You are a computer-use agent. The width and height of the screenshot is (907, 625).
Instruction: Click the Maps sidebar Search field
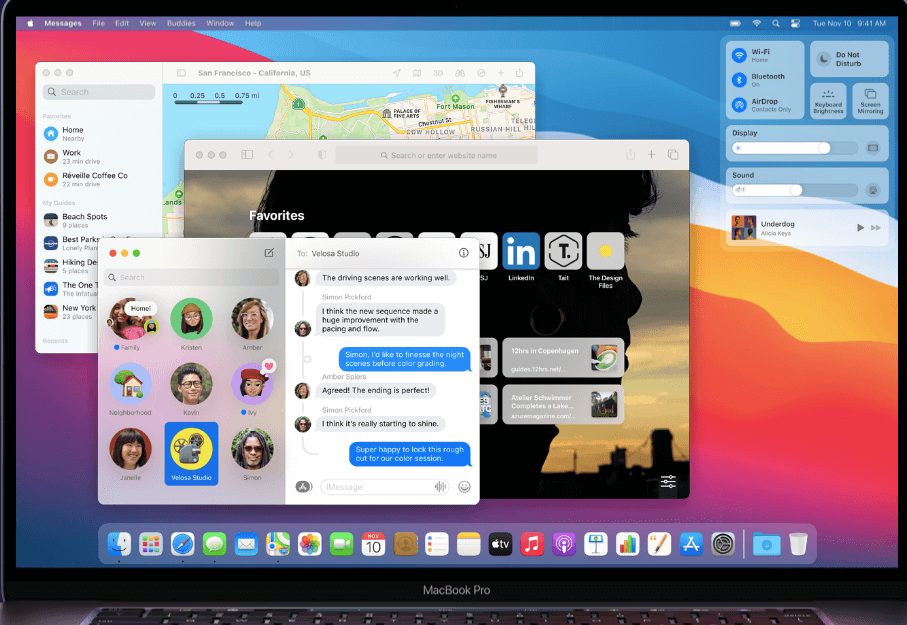pyautogui.click(x=99, y=92)
